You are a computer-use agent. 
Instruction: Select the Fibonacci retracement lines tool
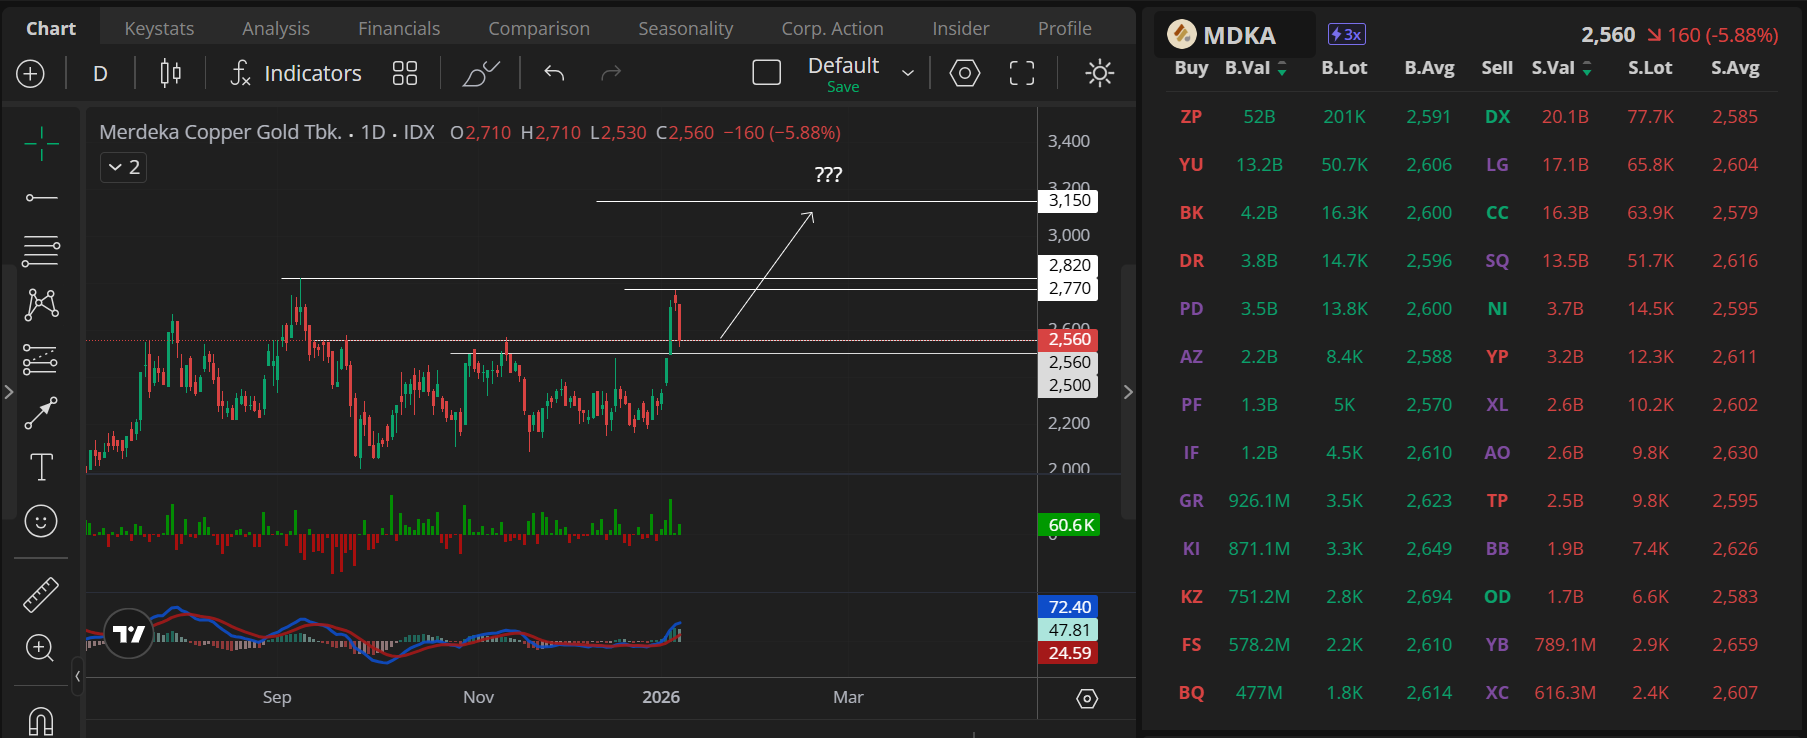point(41,250)
